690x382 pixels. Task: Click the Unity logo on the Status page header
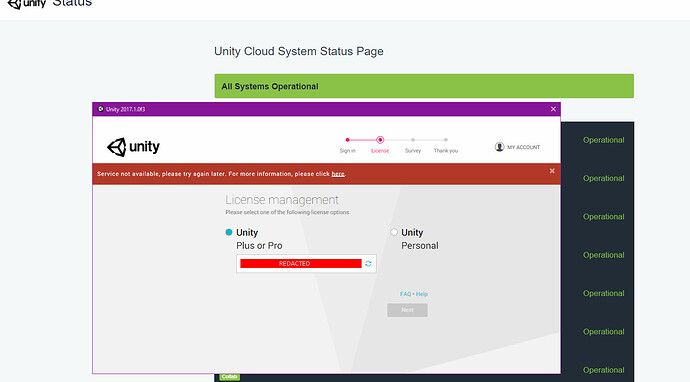click(27, 4)
